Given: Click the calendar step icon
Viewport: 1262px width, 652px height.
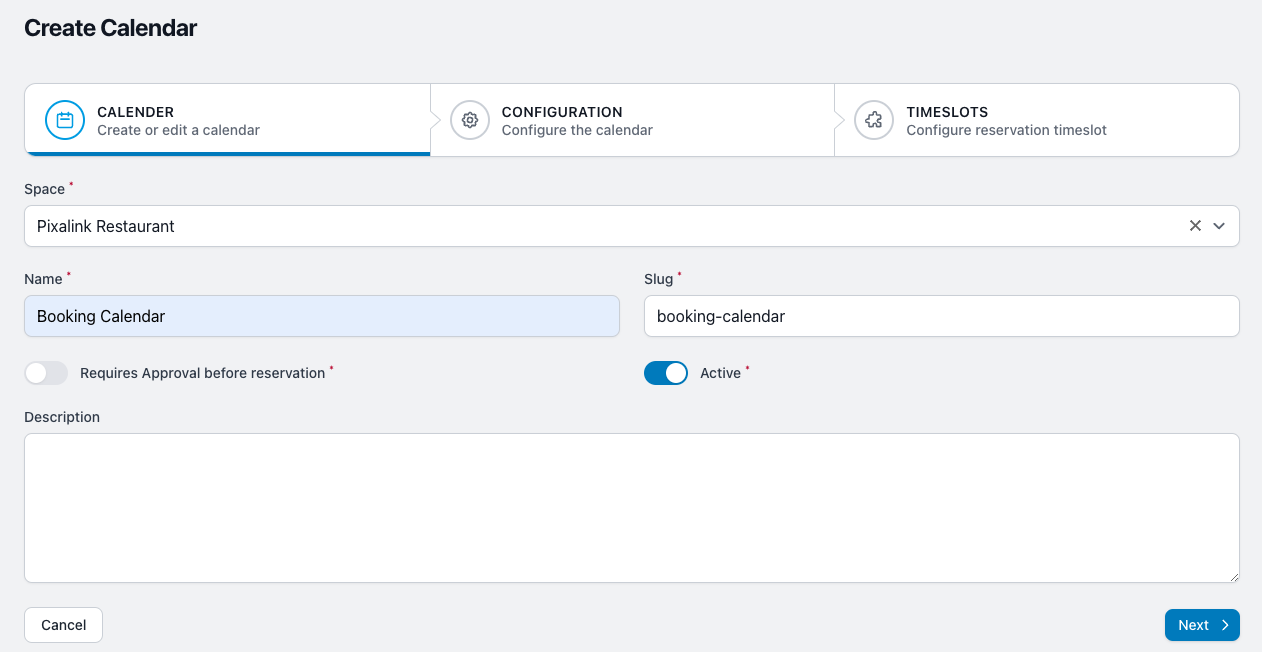Looking at the screenshot, I should (65, 120).
